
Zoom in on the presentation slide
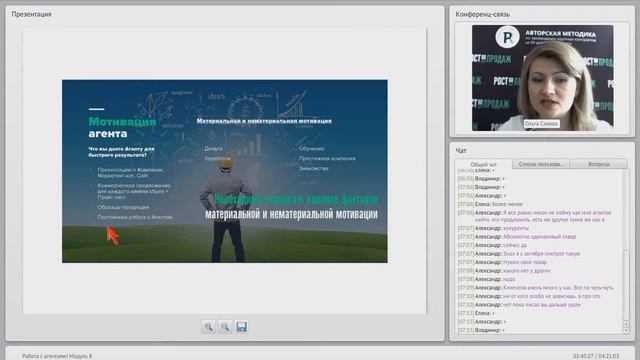[208, 327]
